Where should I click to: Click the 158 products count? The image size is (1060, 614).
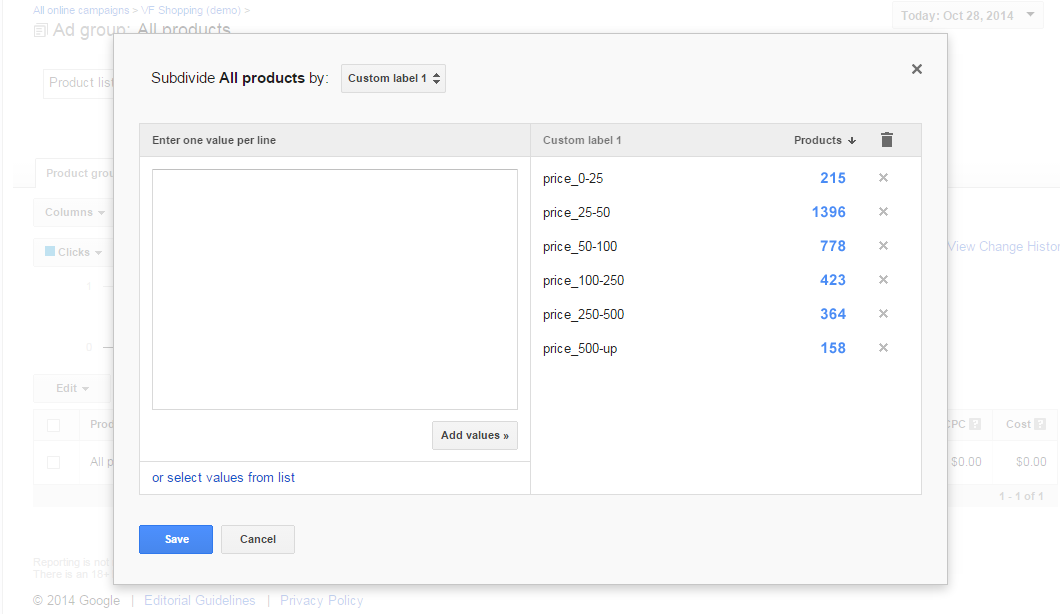pos(833,348)
